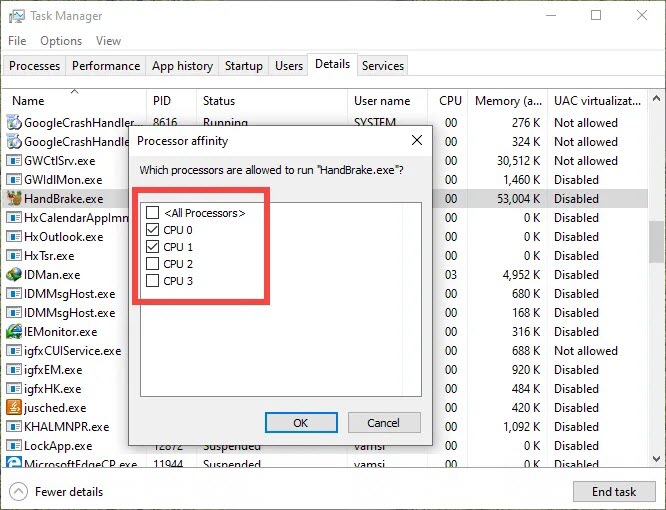Uncheck the CPU 1 checkbox
Screen dimensions: 666x510
tap(152, 247)
